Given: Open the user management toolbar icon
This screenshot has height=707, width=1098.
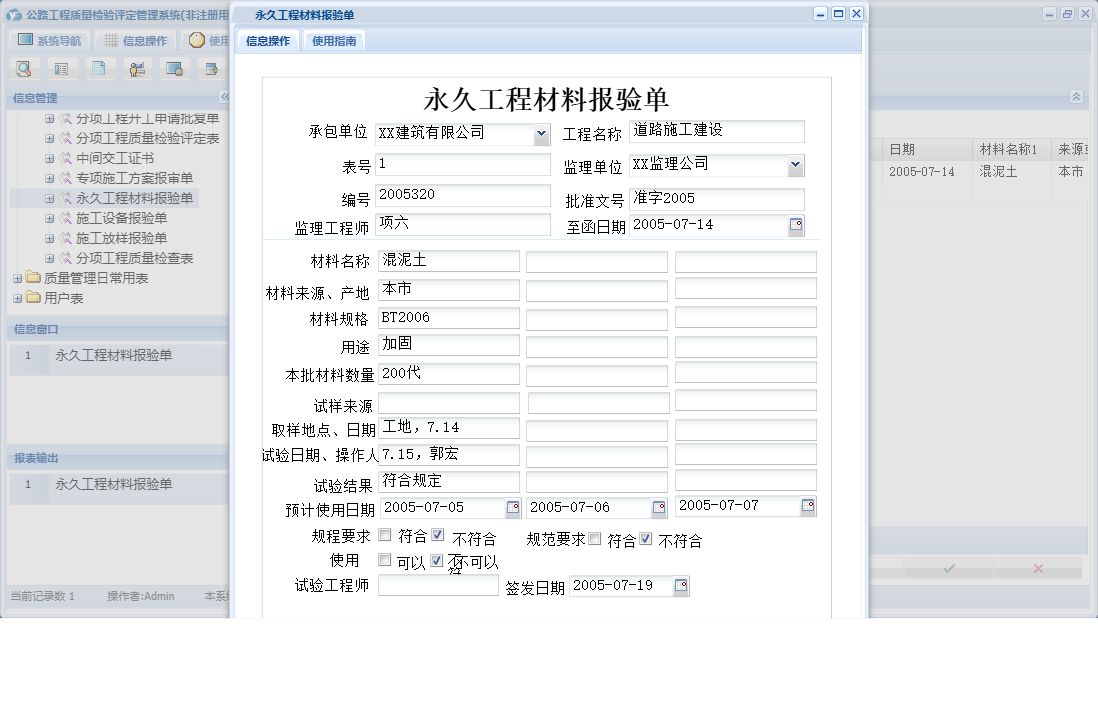Looking at the screenshot, I should (x=137, y=68).
